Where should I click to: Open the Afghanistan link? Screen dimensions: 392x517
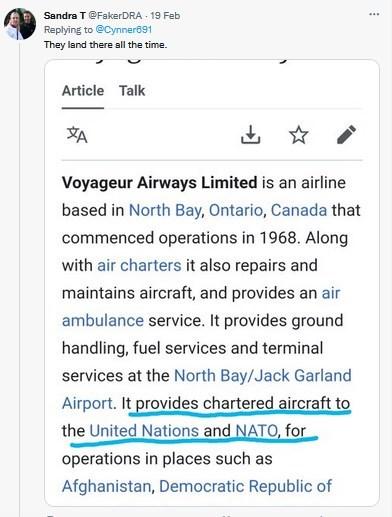point(107,486)
